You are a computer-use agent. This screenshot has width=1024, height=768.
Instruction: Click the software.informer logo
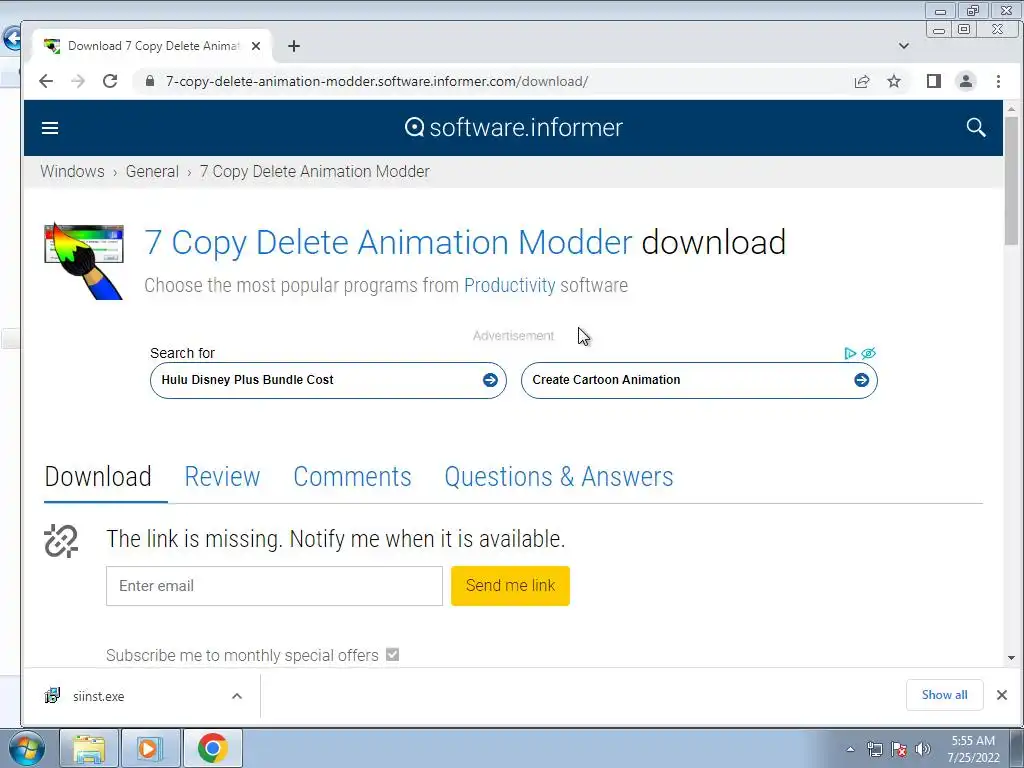point(513,127)
